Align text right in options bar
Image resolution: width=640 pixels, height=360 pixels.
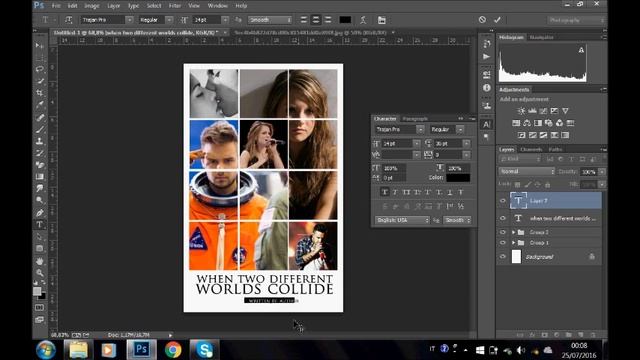[328, 20]
